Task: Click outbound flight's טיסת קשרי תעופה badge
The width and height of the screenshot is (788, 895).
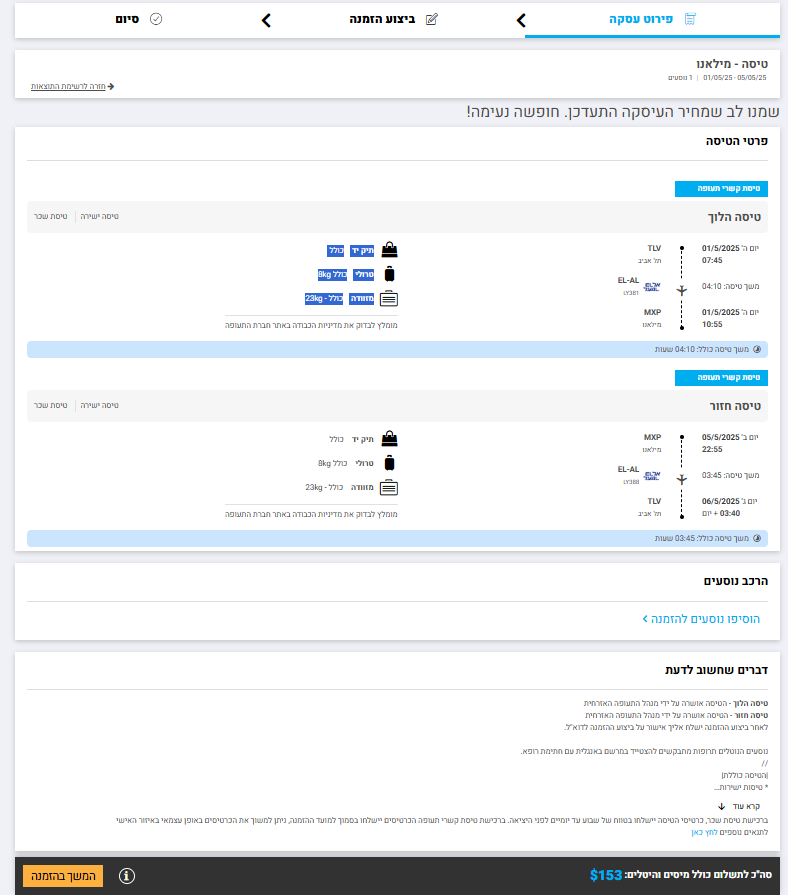Action: click(721, 189)
